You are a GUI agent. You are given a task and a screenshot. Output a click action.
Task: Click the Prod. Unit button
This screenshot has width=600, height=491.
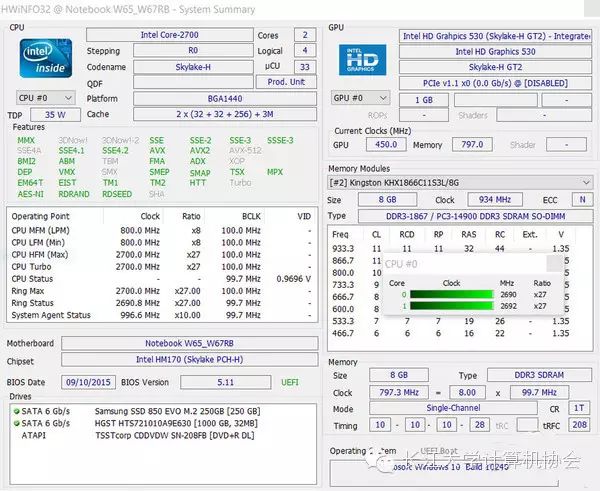(x=286, y=82)
